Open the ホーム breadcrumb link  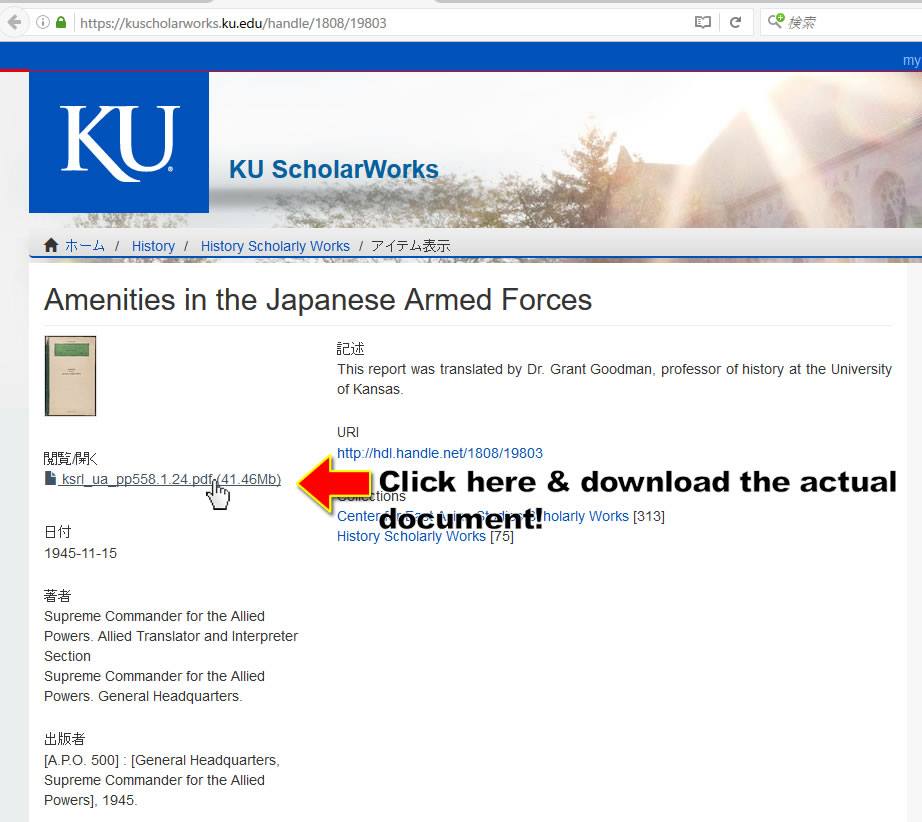point(85,246)
